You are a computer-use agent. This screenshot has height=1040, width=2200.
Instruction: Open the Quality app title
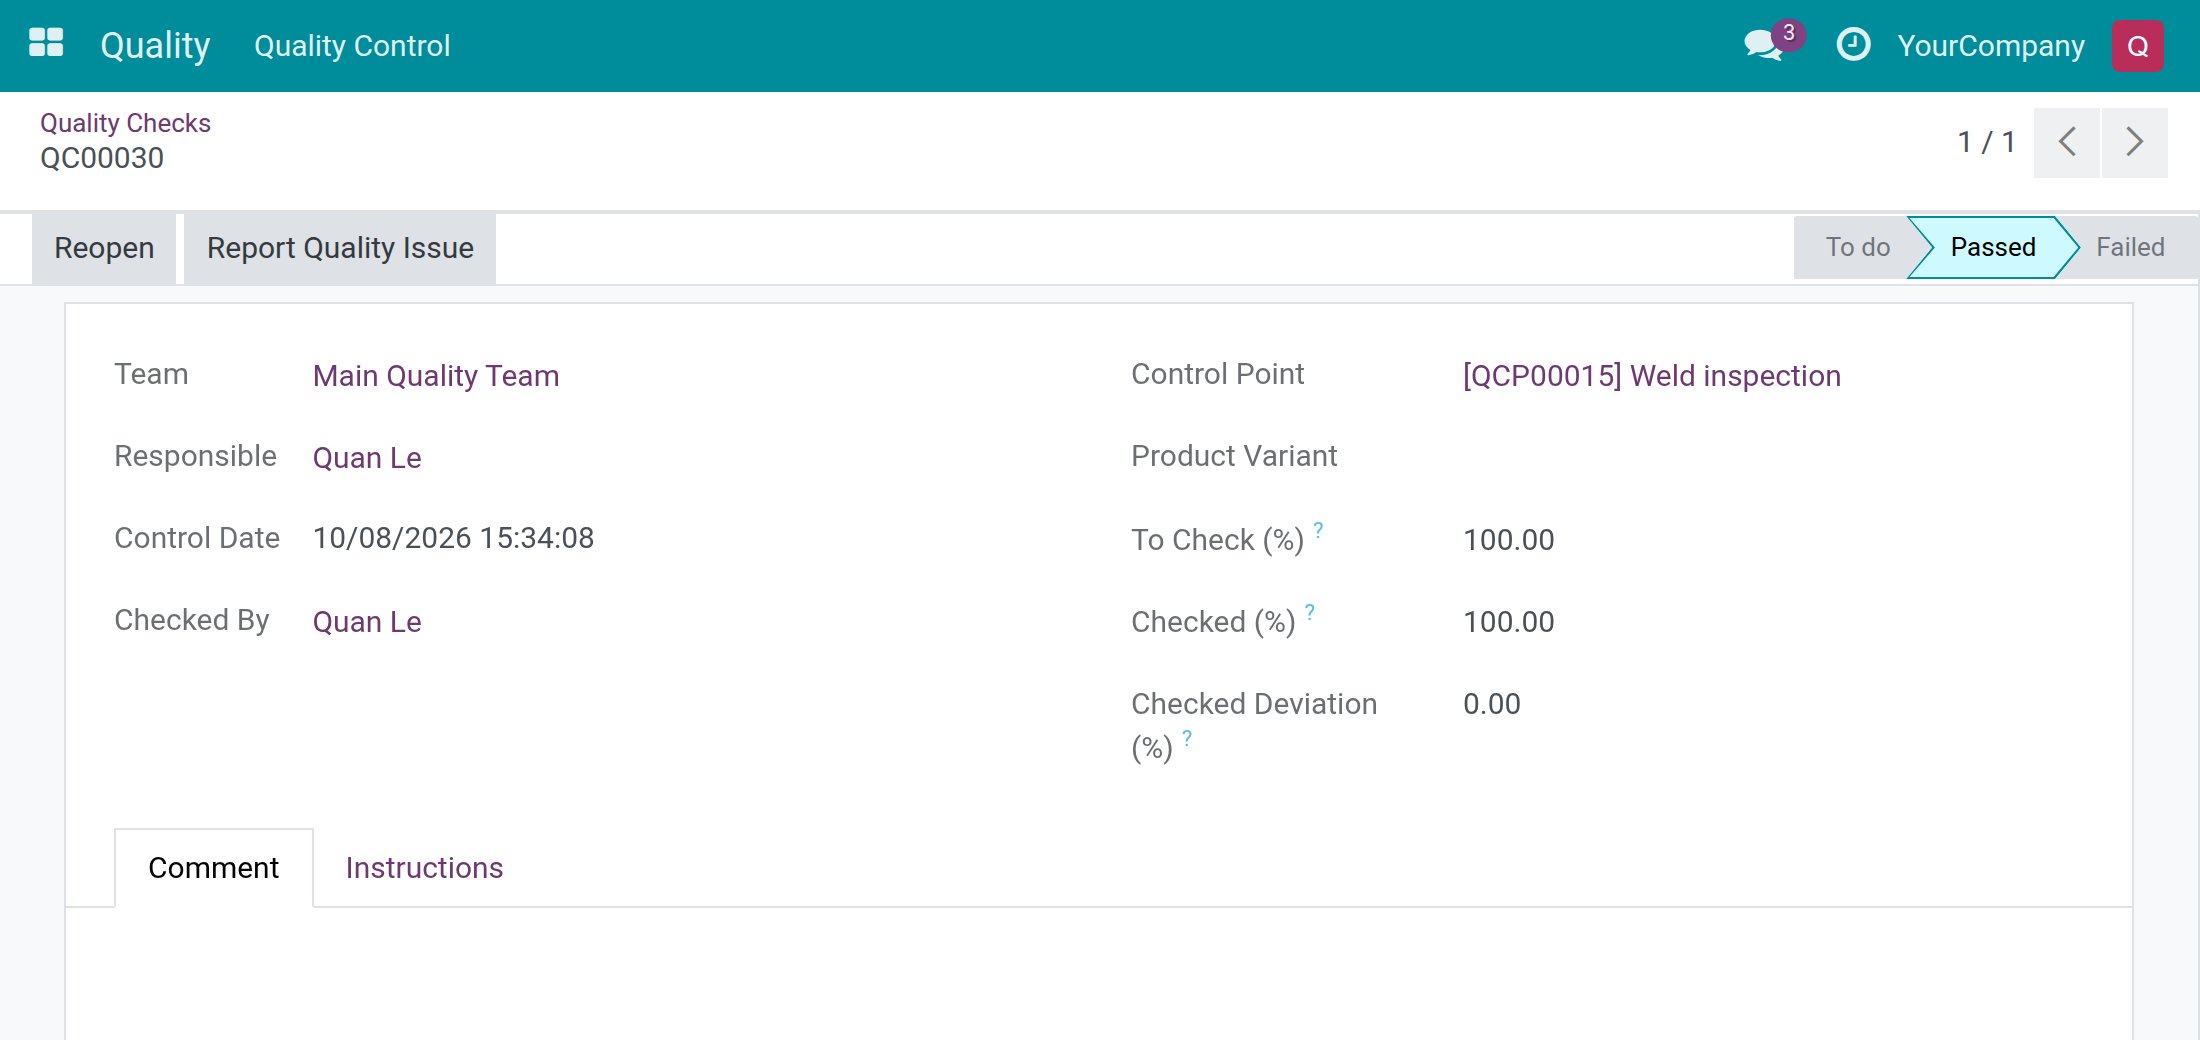coord(155,45)
